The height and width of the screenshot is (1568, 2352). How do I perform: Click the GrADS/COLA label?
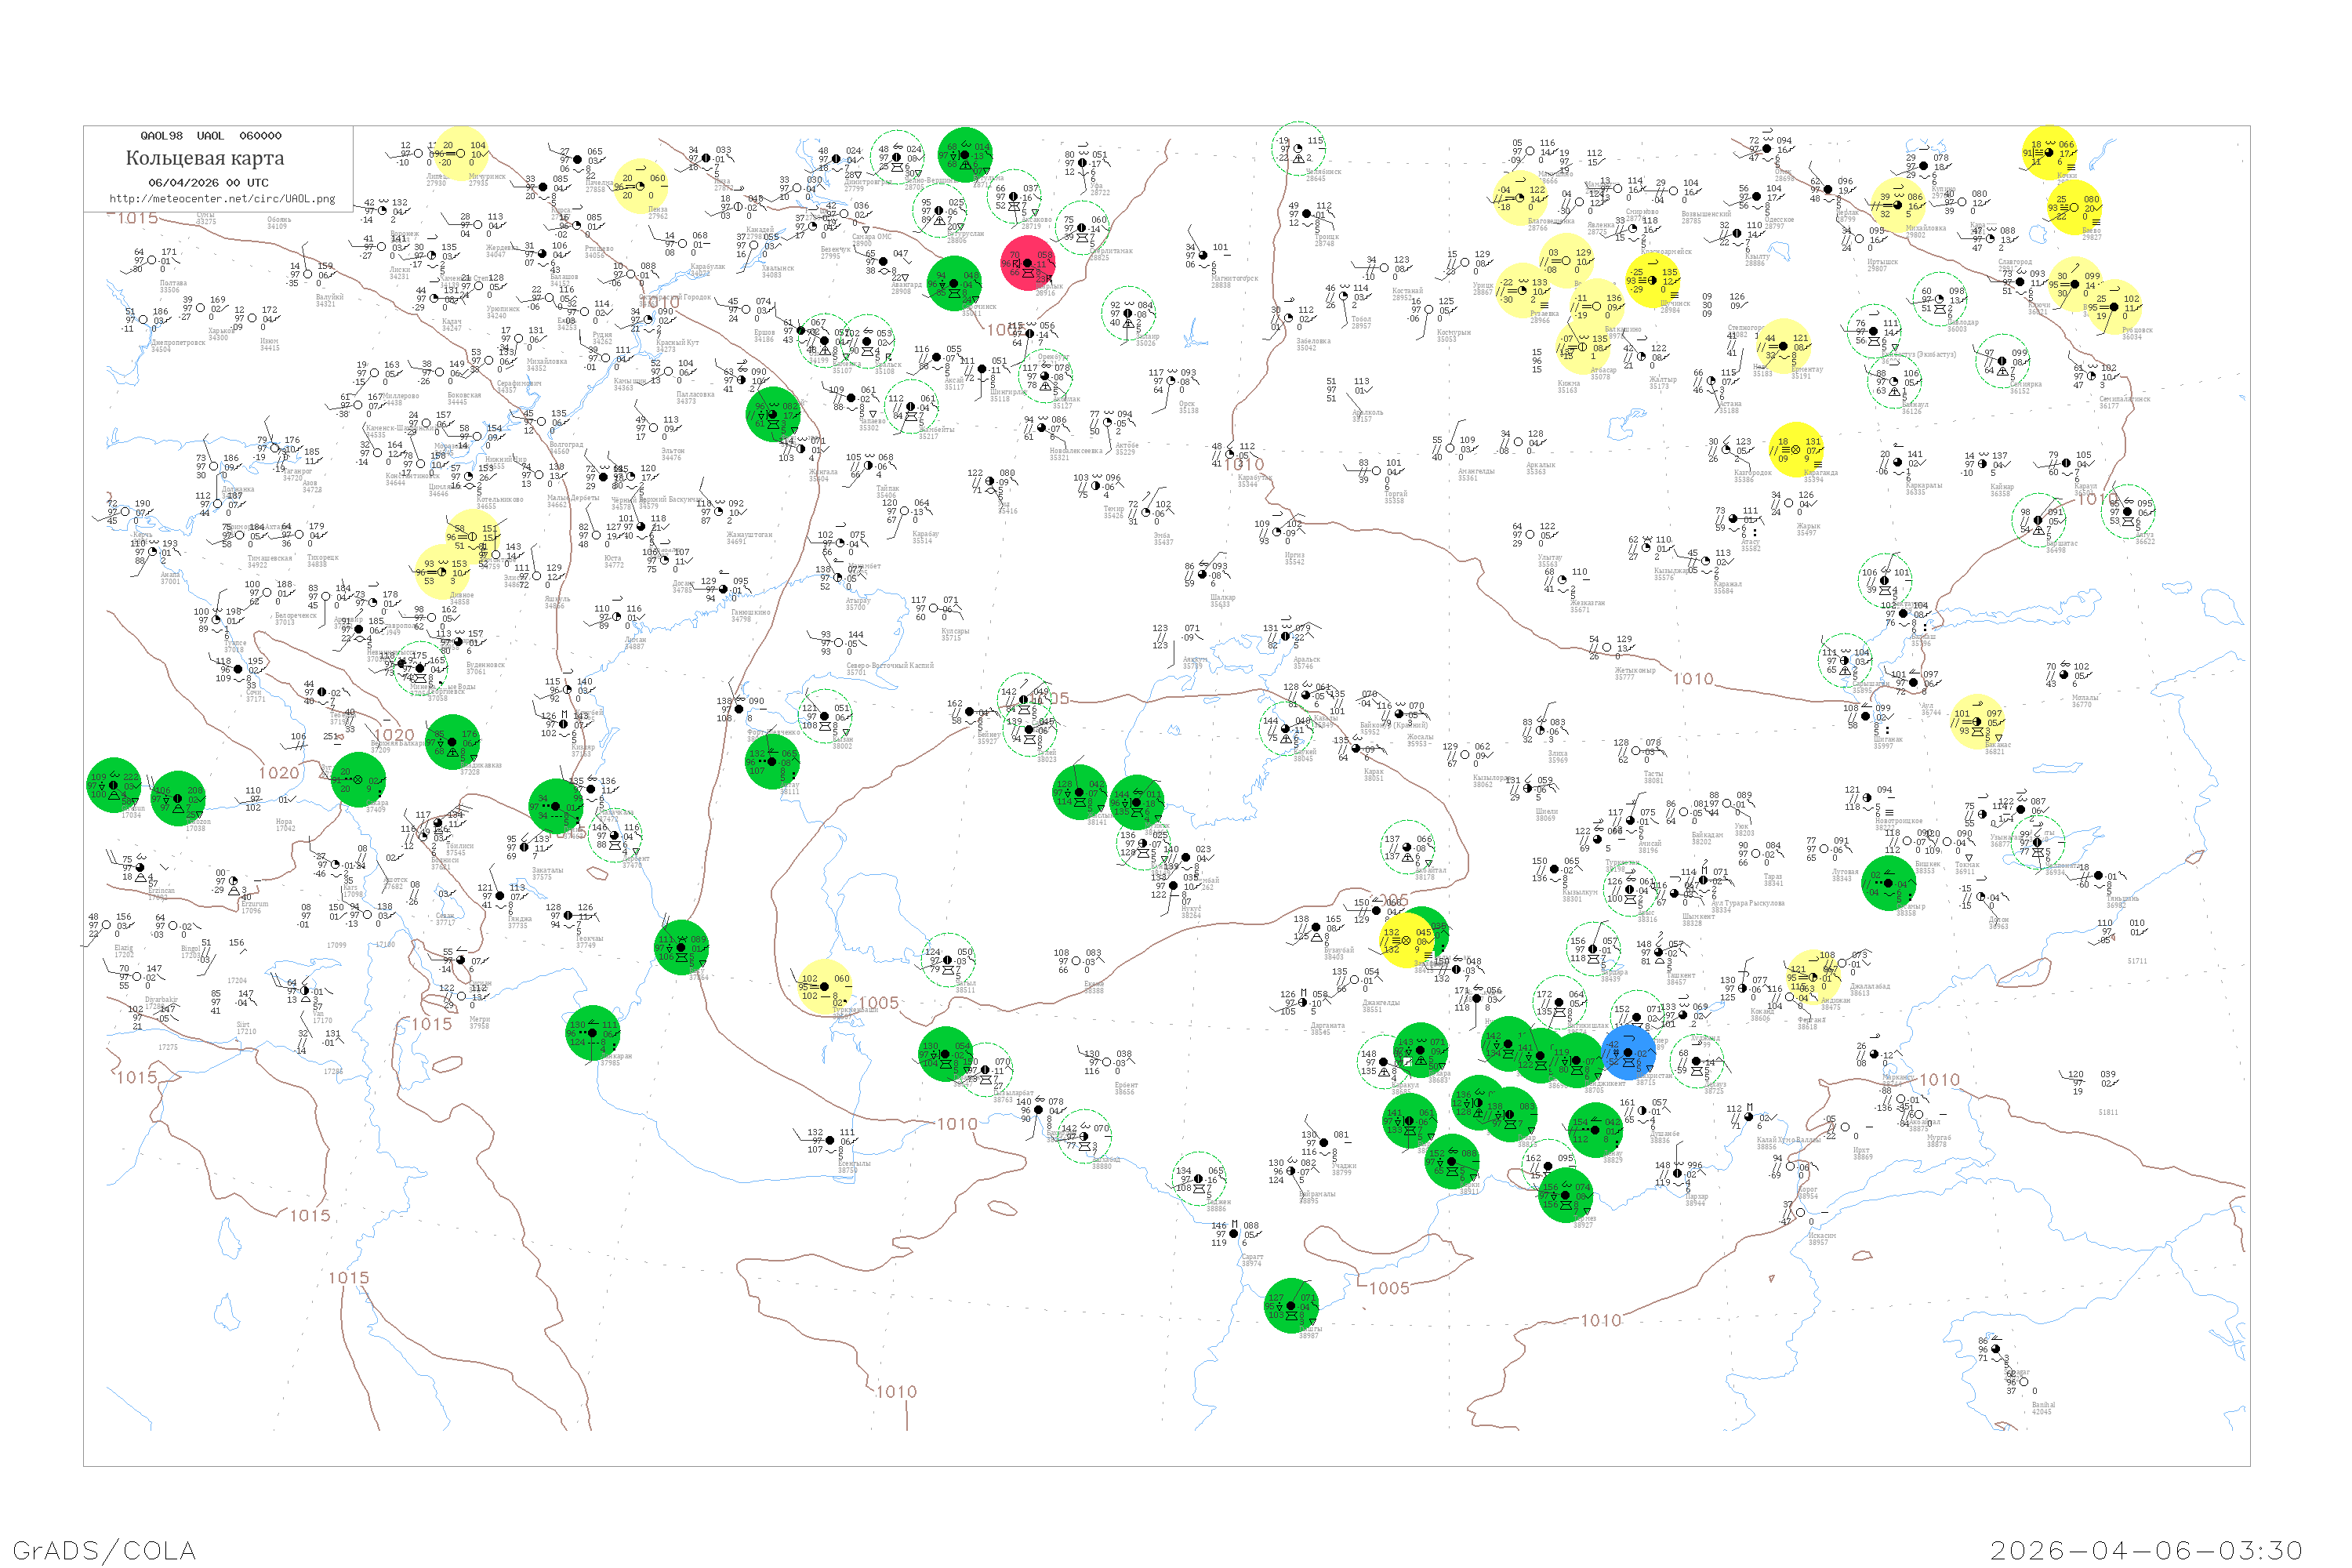pyautogui.click(x=104, y=1550)
